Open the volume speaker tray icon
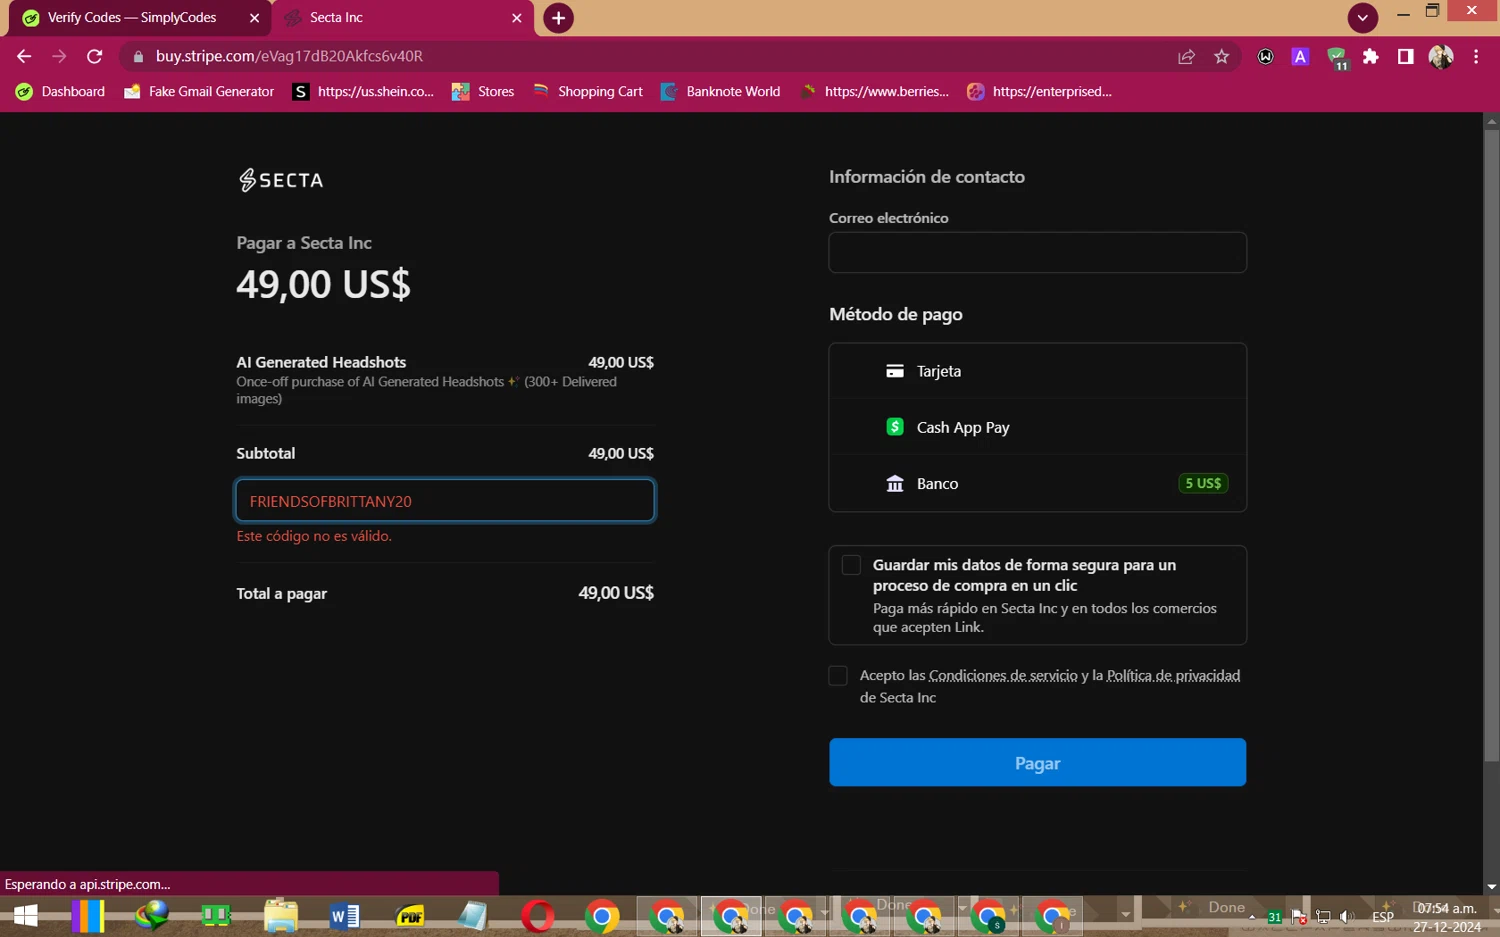 coord(1347,917)
